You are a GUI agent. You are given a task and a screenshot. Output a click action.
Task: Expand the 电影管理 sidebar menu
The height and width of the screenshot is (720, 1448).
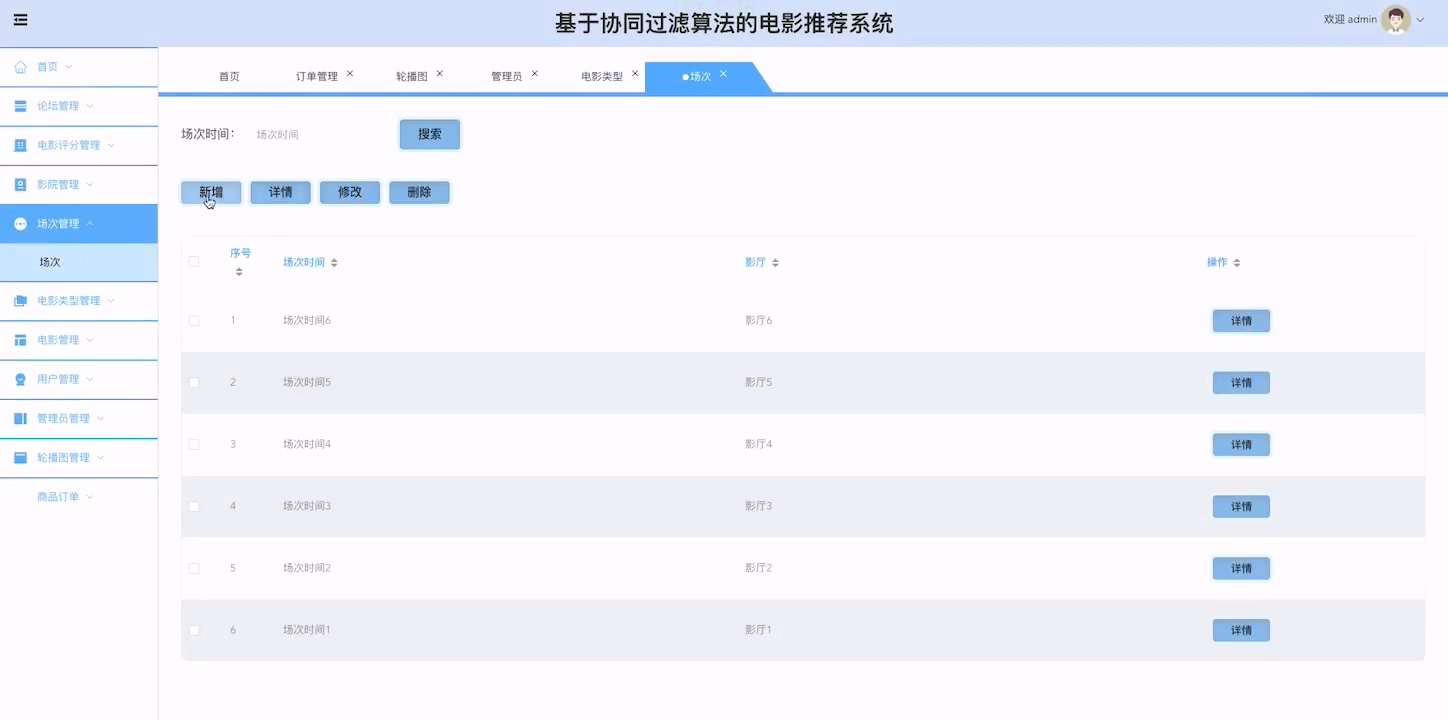click(90, 340)
